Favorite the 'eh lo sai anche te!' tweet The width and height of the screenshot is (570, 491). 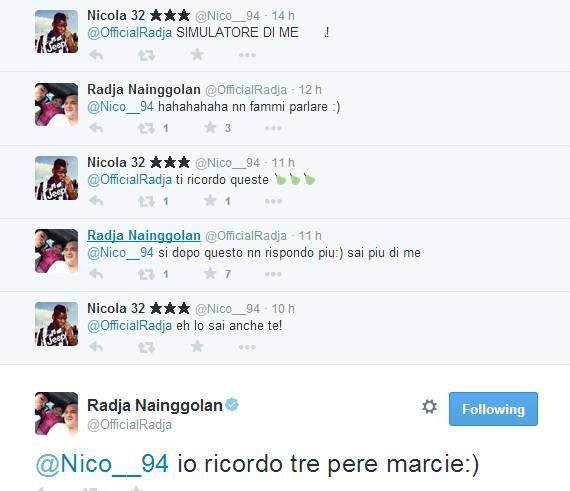click(x=197, y=346)
